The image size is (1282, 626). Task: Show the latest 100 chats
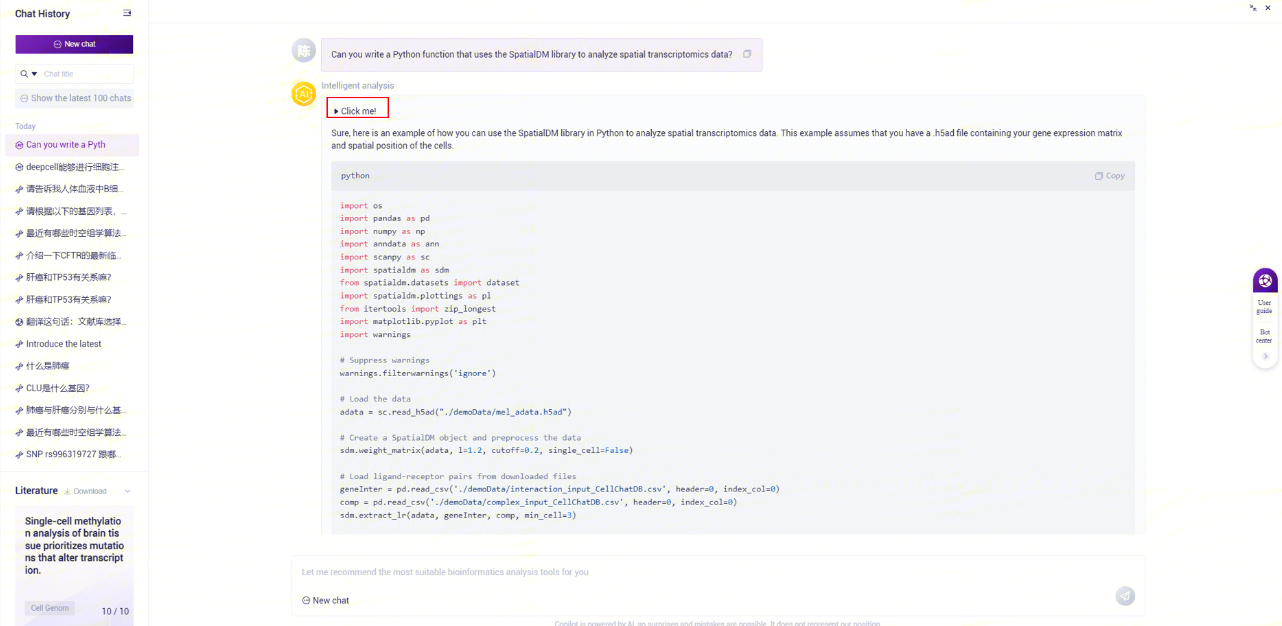[75, 98]
